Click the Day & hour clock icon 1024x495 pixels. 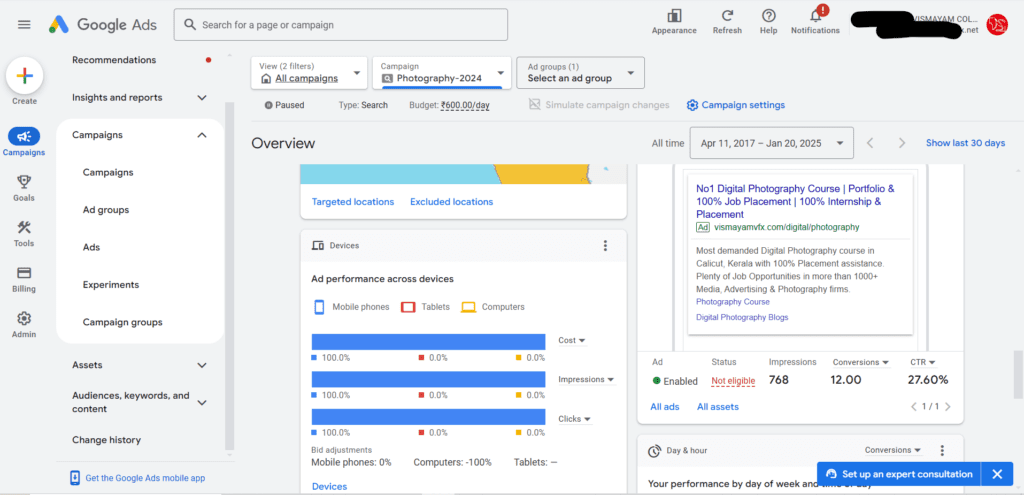654,451
